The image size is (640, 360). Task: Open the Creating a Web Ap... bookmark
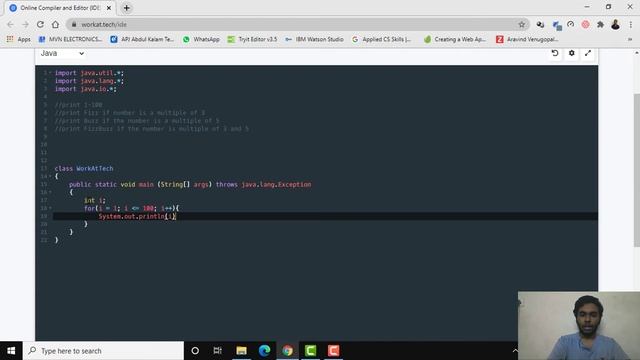[455, 39]
